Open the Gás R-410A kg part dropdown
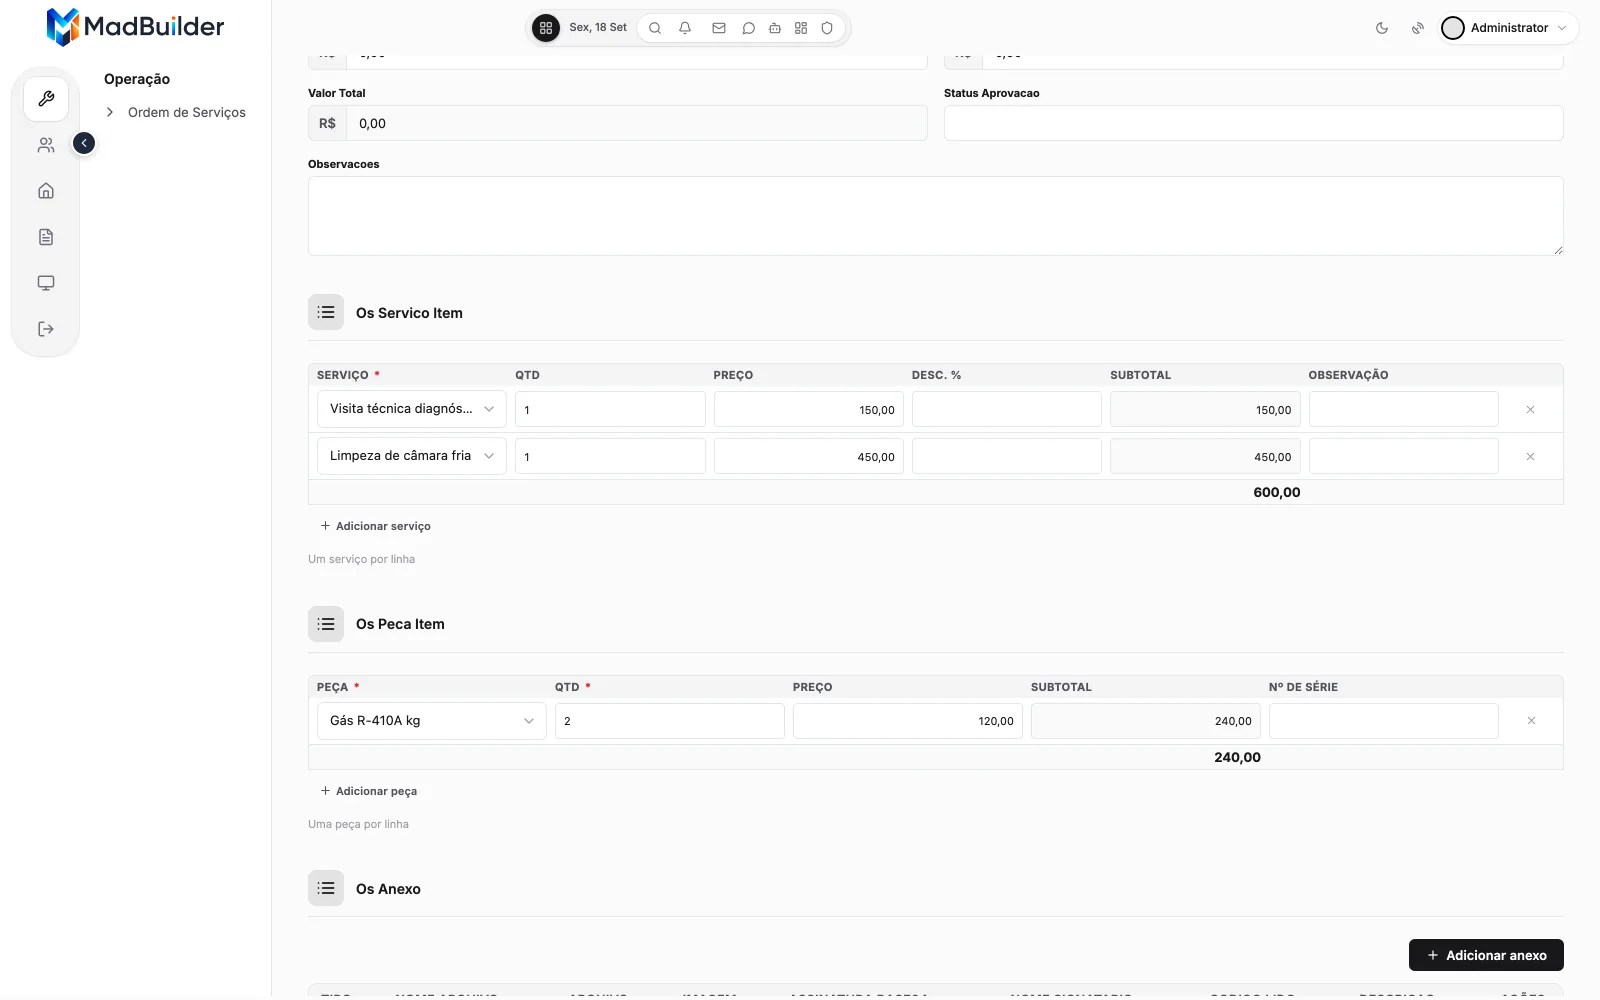1600x1000 pixels. point(432,721)
